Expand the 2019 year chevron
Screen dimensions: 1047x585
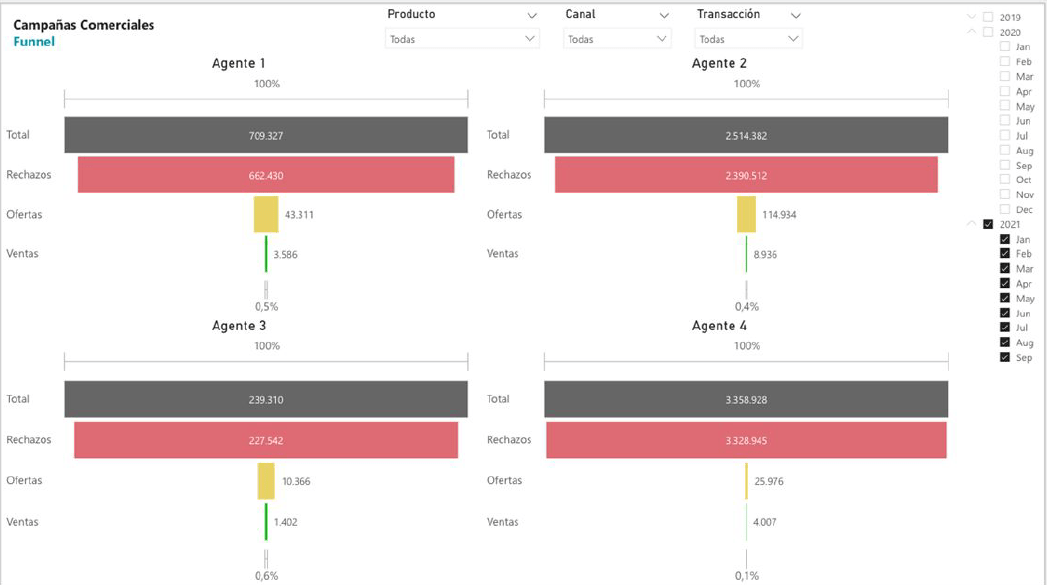[971, 17]
